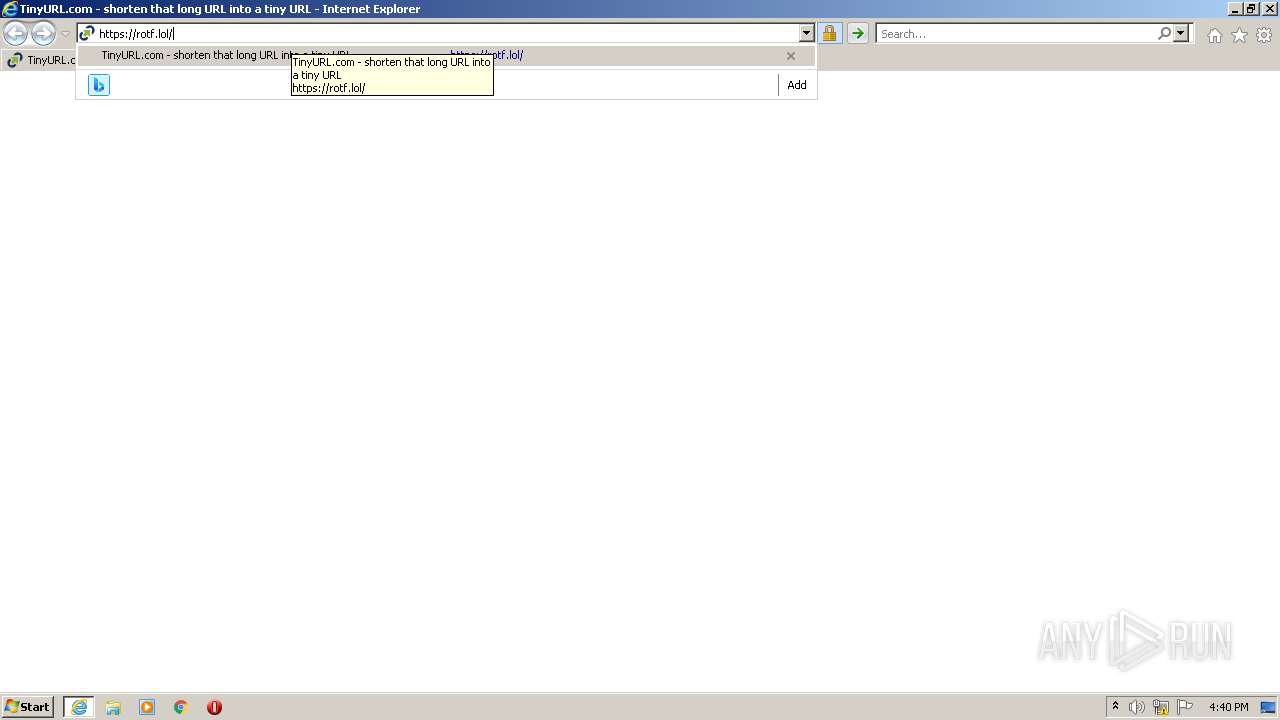
Task: Switch to the TinyURL.com browser tab
Action: click(x=40, y=60)
